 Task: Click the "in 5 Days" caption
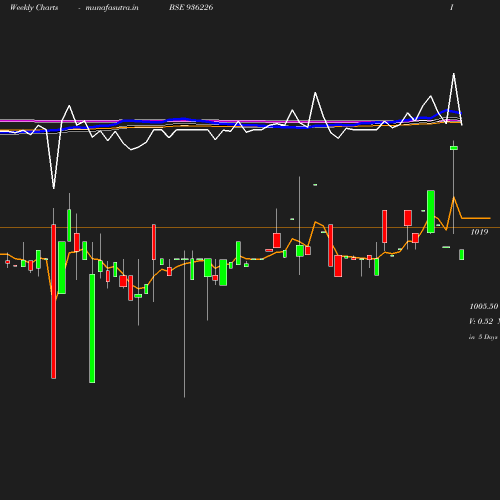click(x=483, y=337)
